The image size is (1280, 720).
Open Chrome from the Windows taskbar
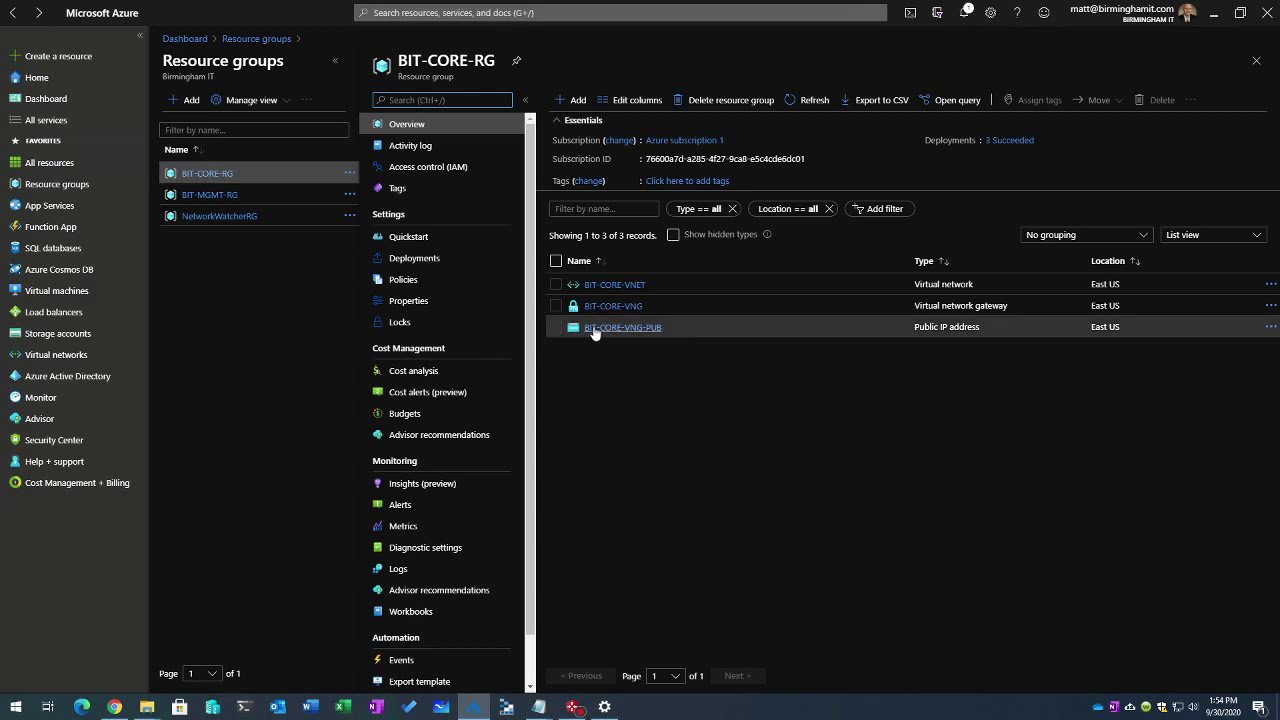114,707
